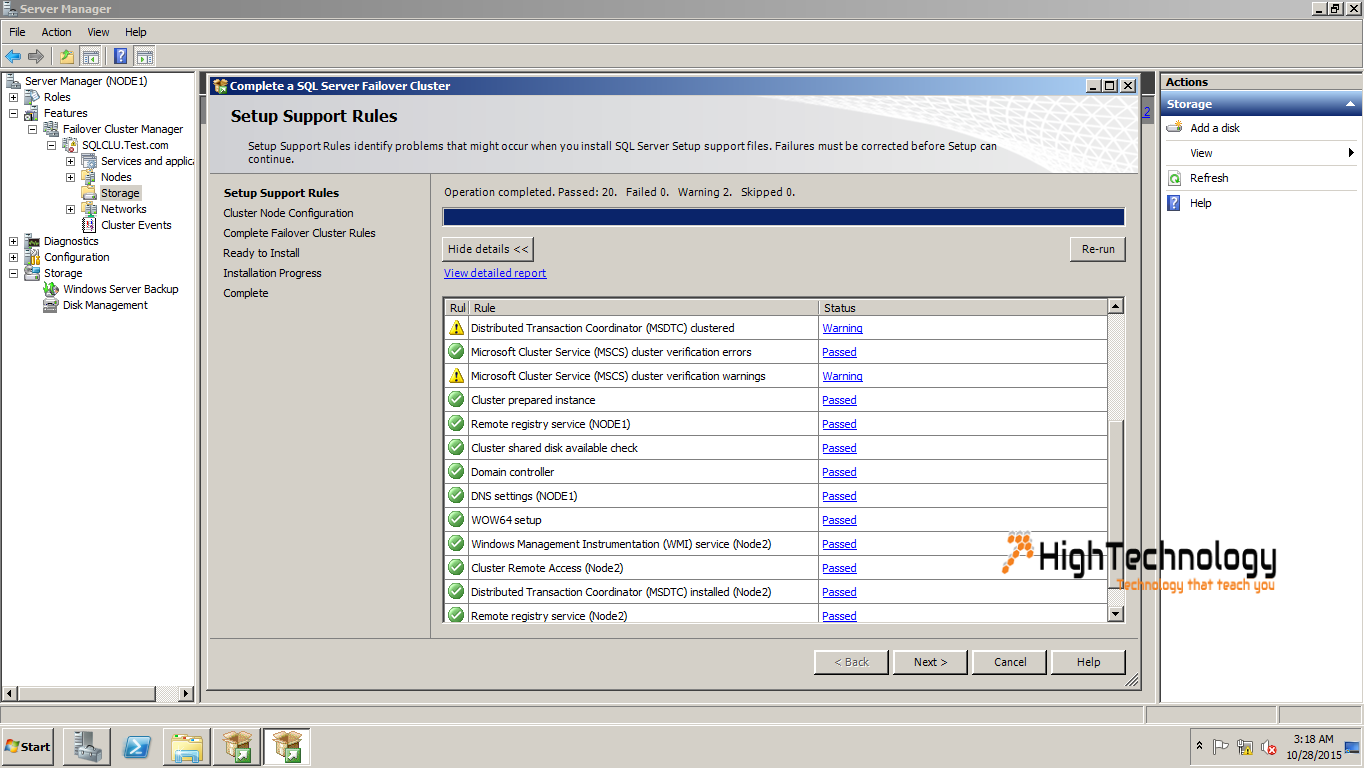Open the View detailed report link

[x=495, y=273]
